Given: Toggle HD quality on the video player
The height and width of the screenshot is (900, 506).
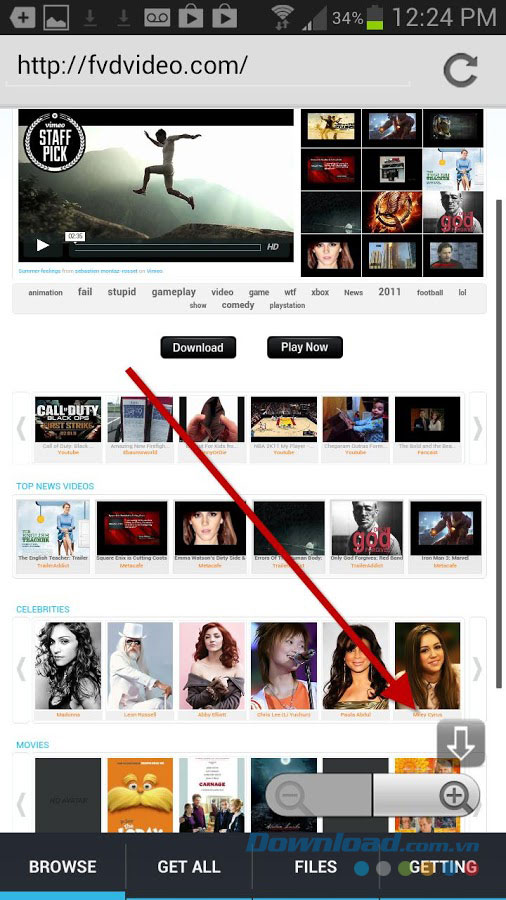Looking at the screenshot, I should coord(273,247).
